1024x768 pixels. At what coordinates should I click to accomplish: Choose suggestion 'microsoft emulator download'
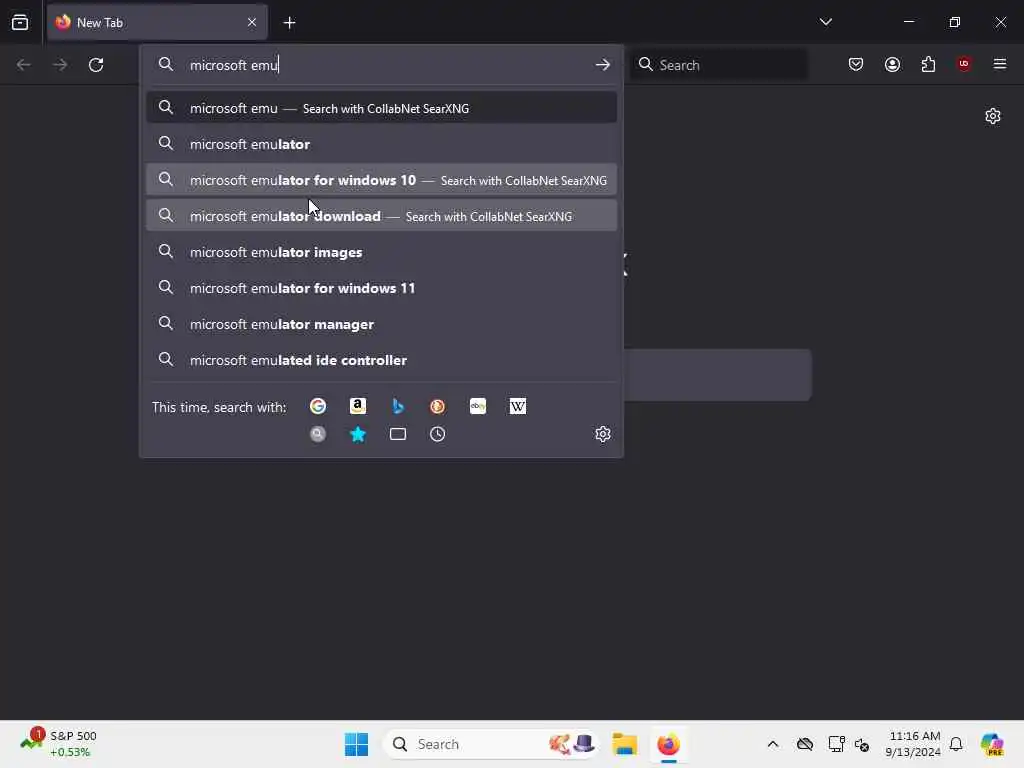(x=381, y=216)
